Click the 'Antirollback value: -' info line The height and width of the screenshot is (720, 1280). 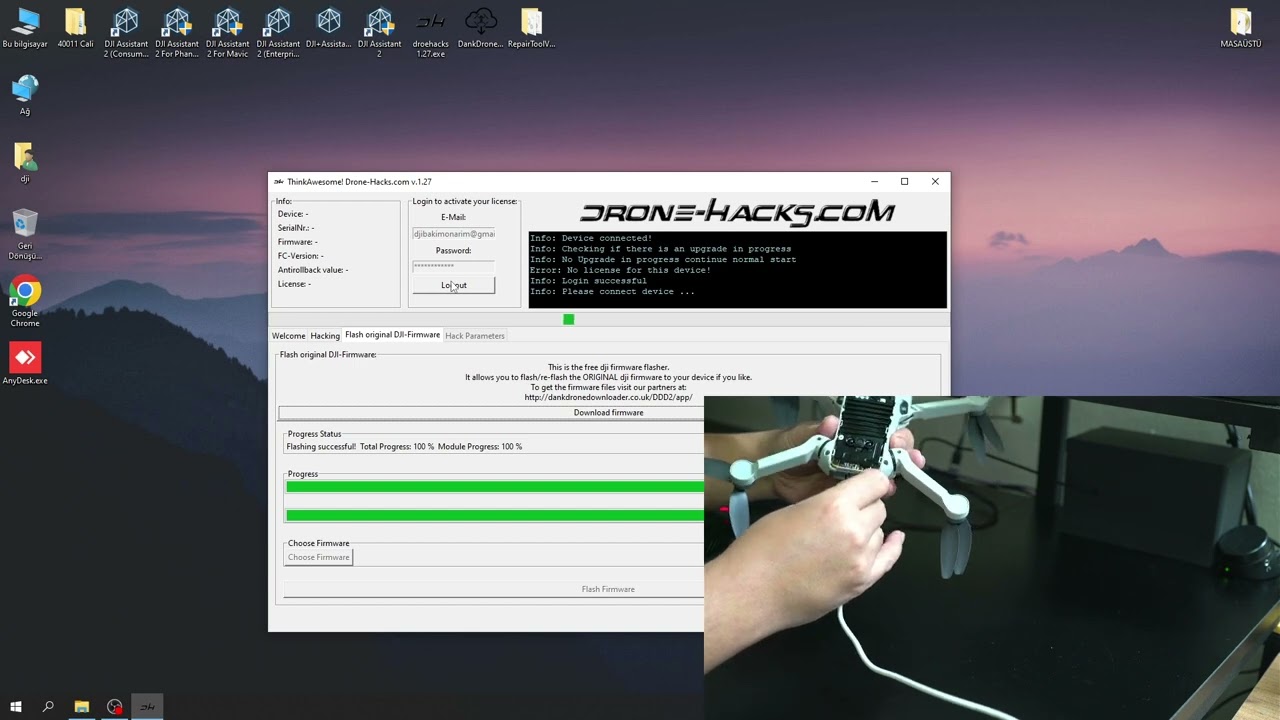click(313, 270)
